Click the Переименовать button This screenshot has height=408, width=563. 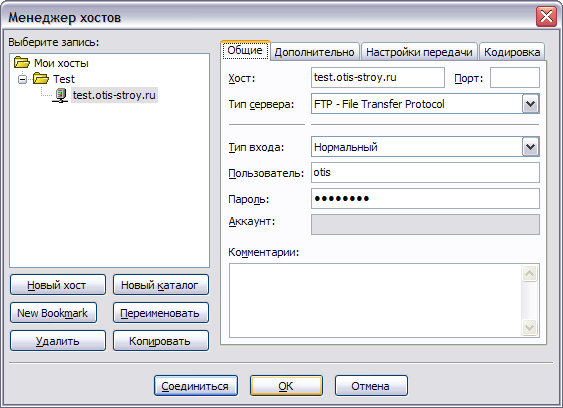pyautogui.click(x=160, y=313)
